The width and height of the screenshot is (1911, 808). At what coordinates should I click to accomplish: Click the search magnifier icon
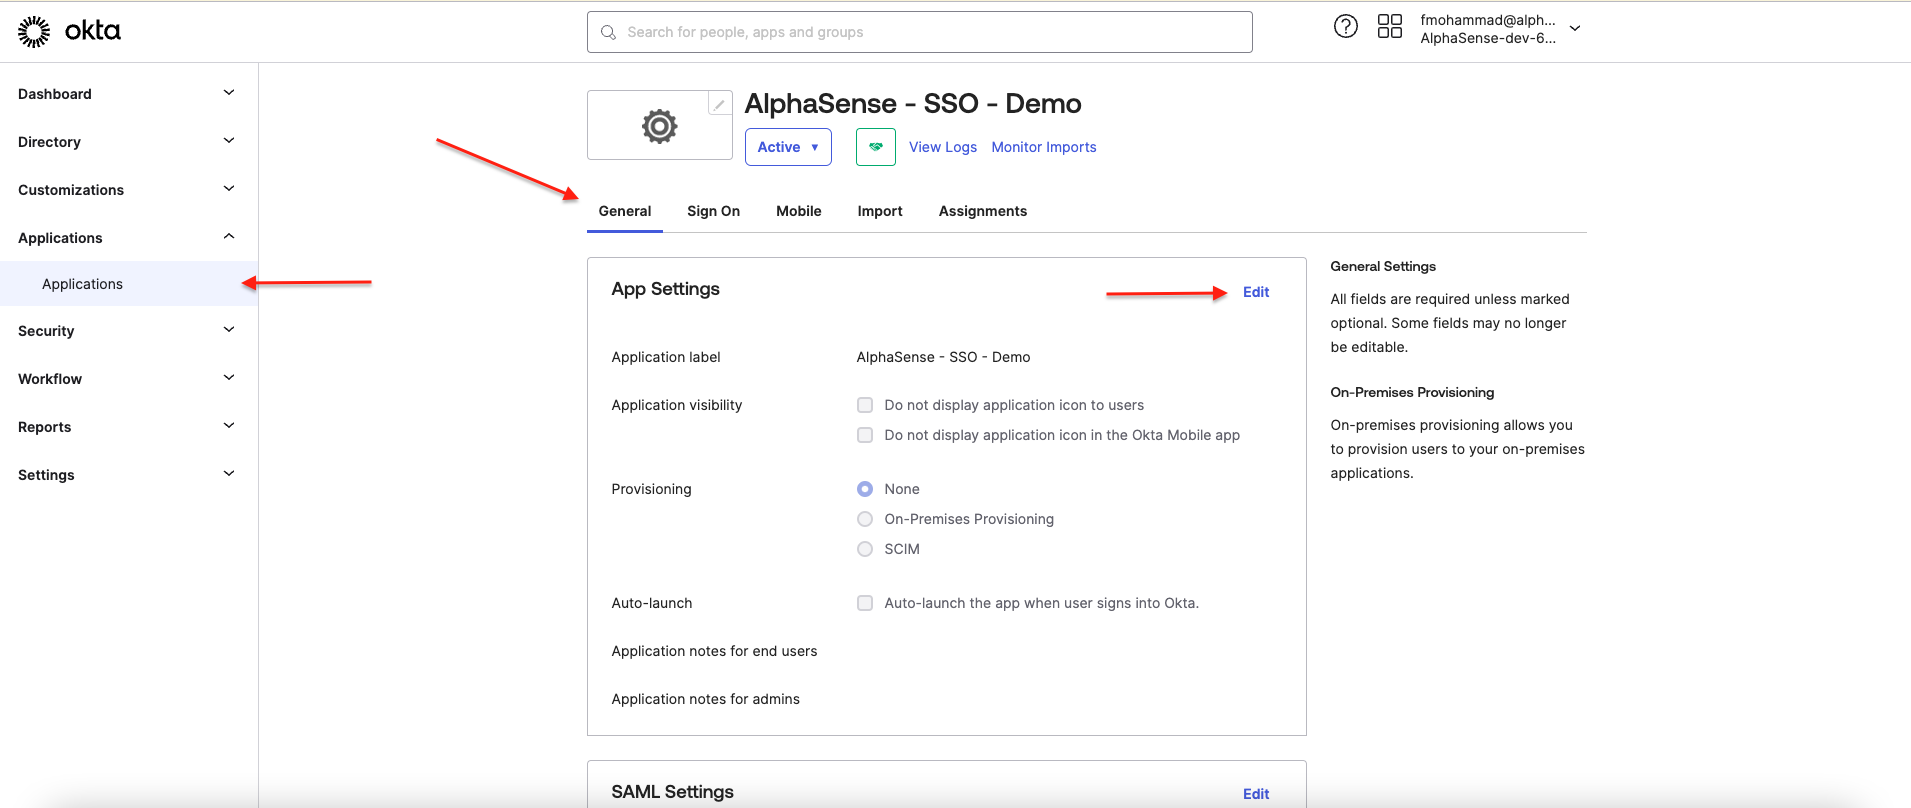(x=608, y=32)
